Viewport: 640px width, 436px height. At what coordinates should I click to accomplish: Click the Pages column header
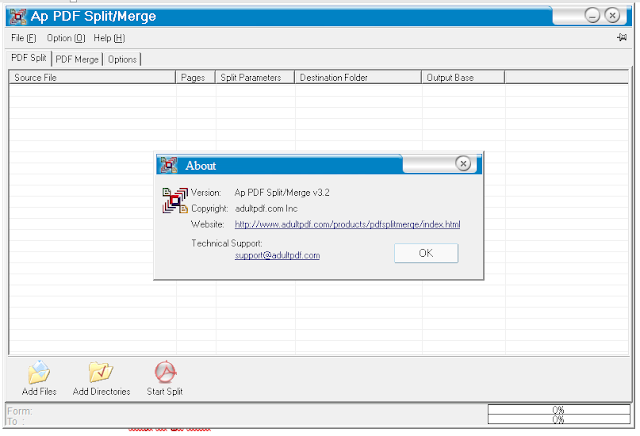196,77
